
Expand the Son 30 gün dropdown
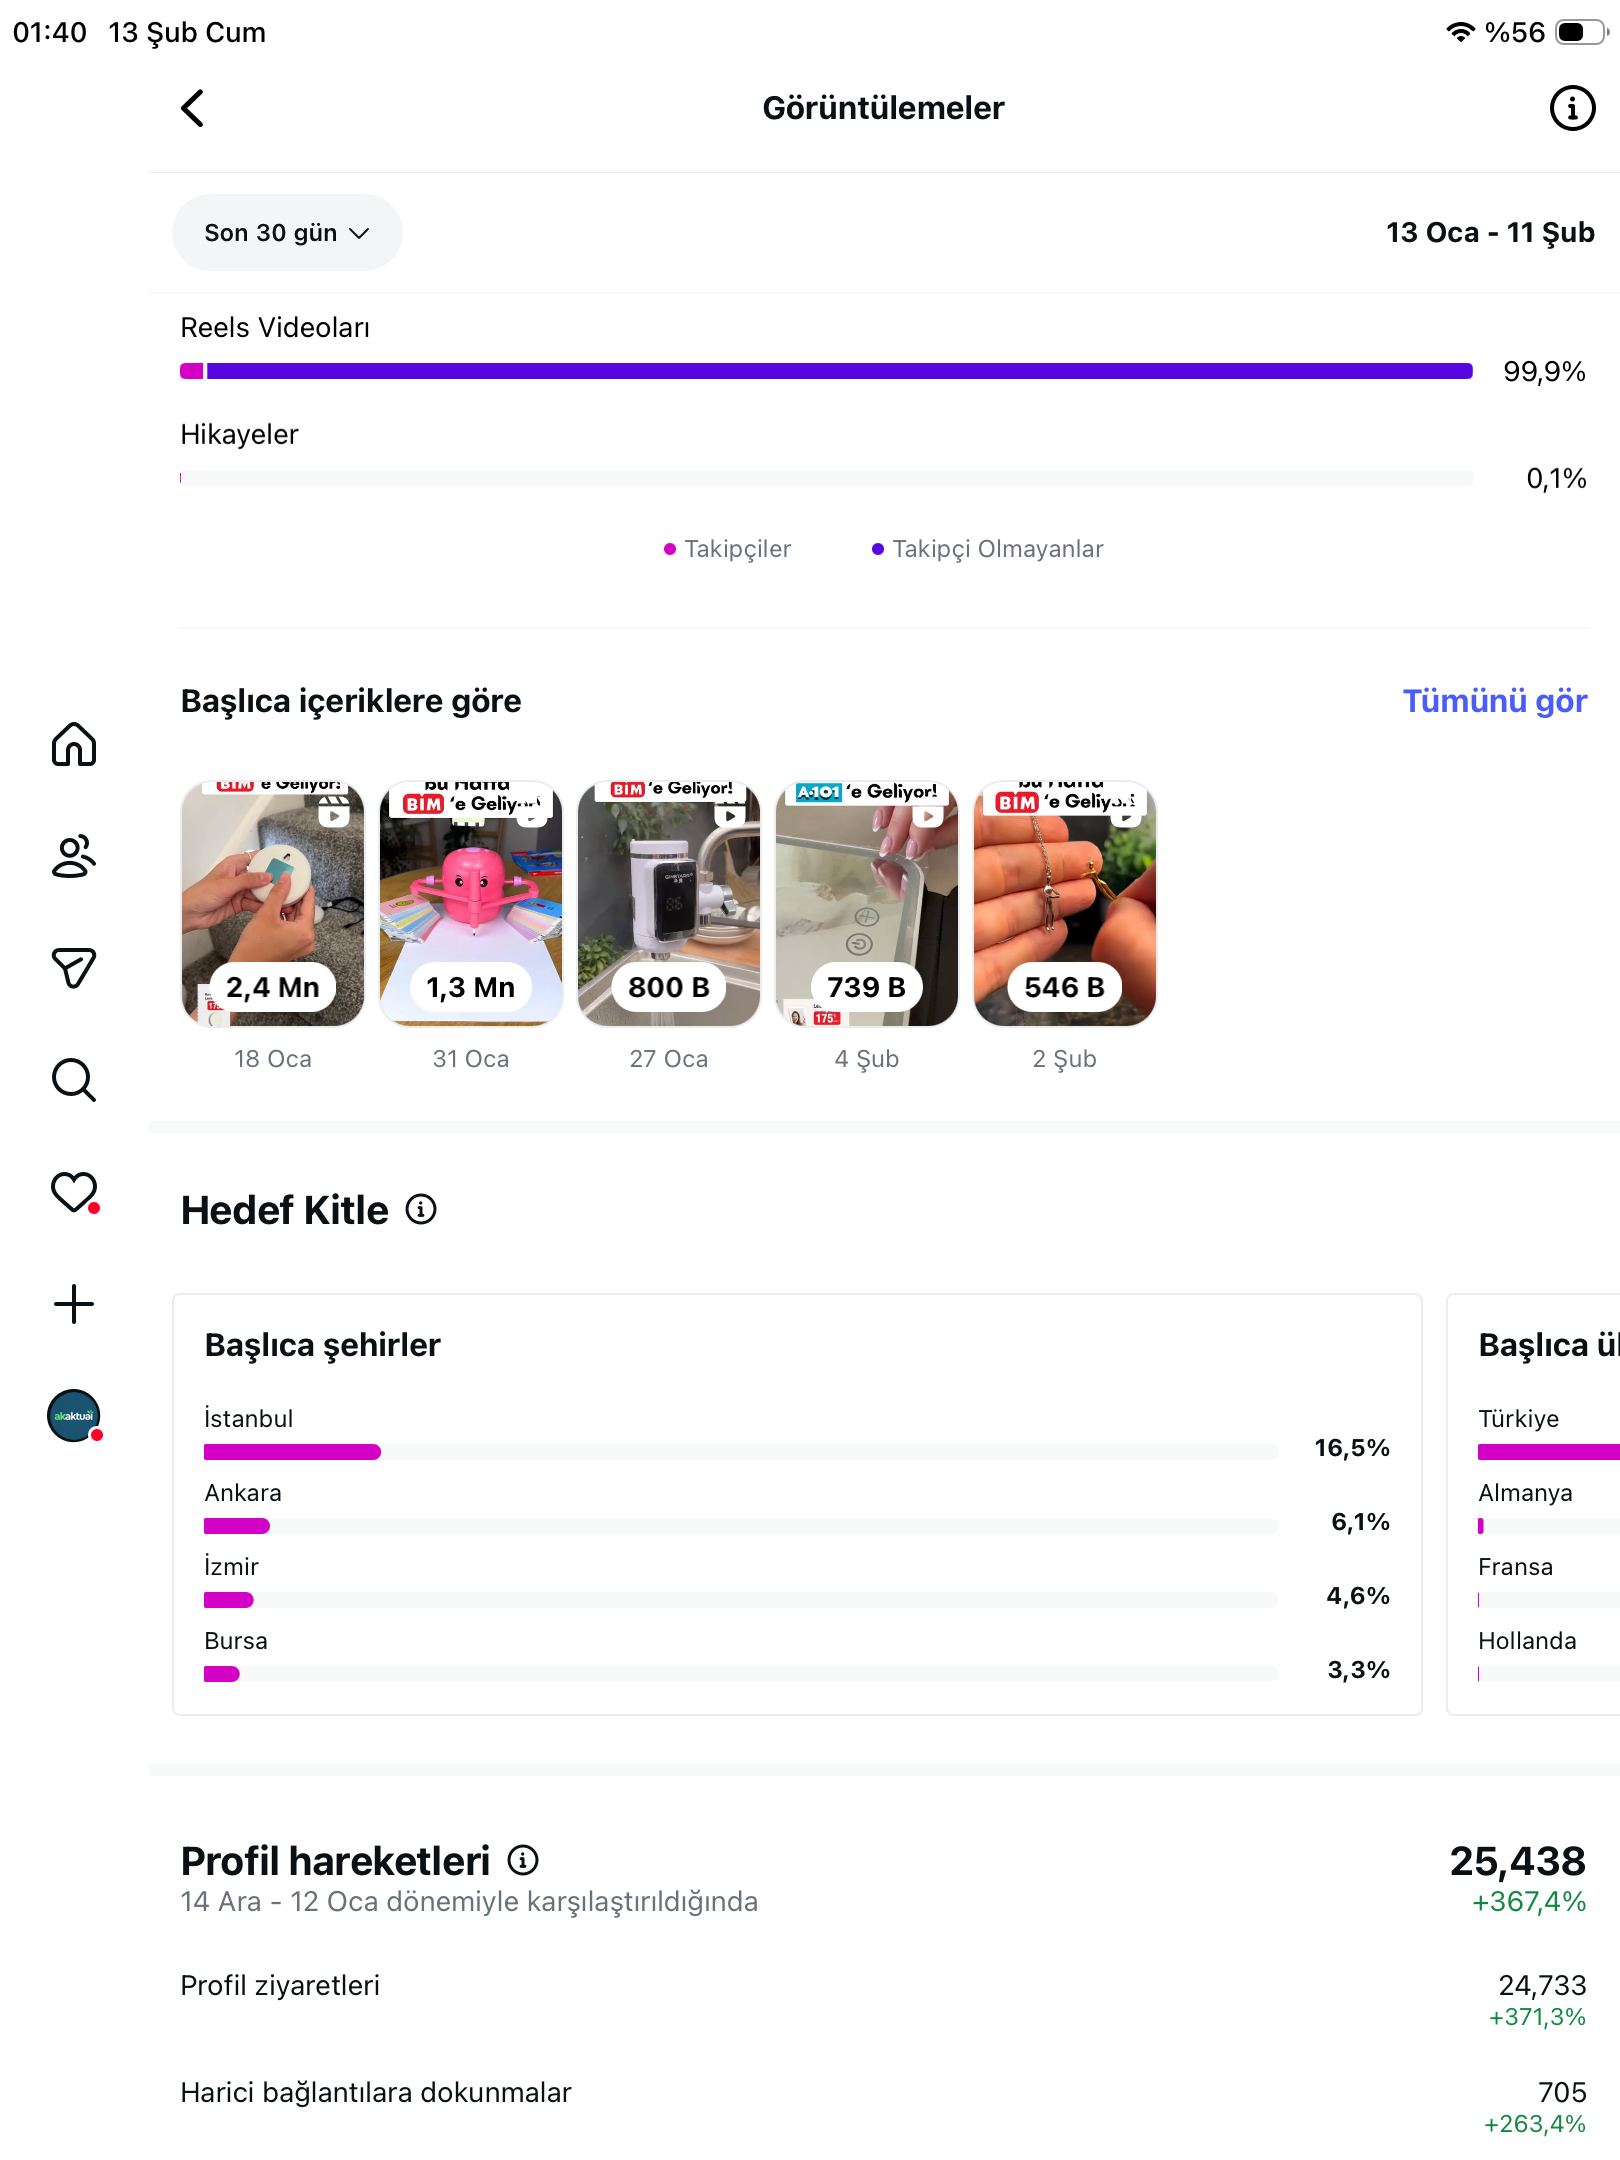287,233
